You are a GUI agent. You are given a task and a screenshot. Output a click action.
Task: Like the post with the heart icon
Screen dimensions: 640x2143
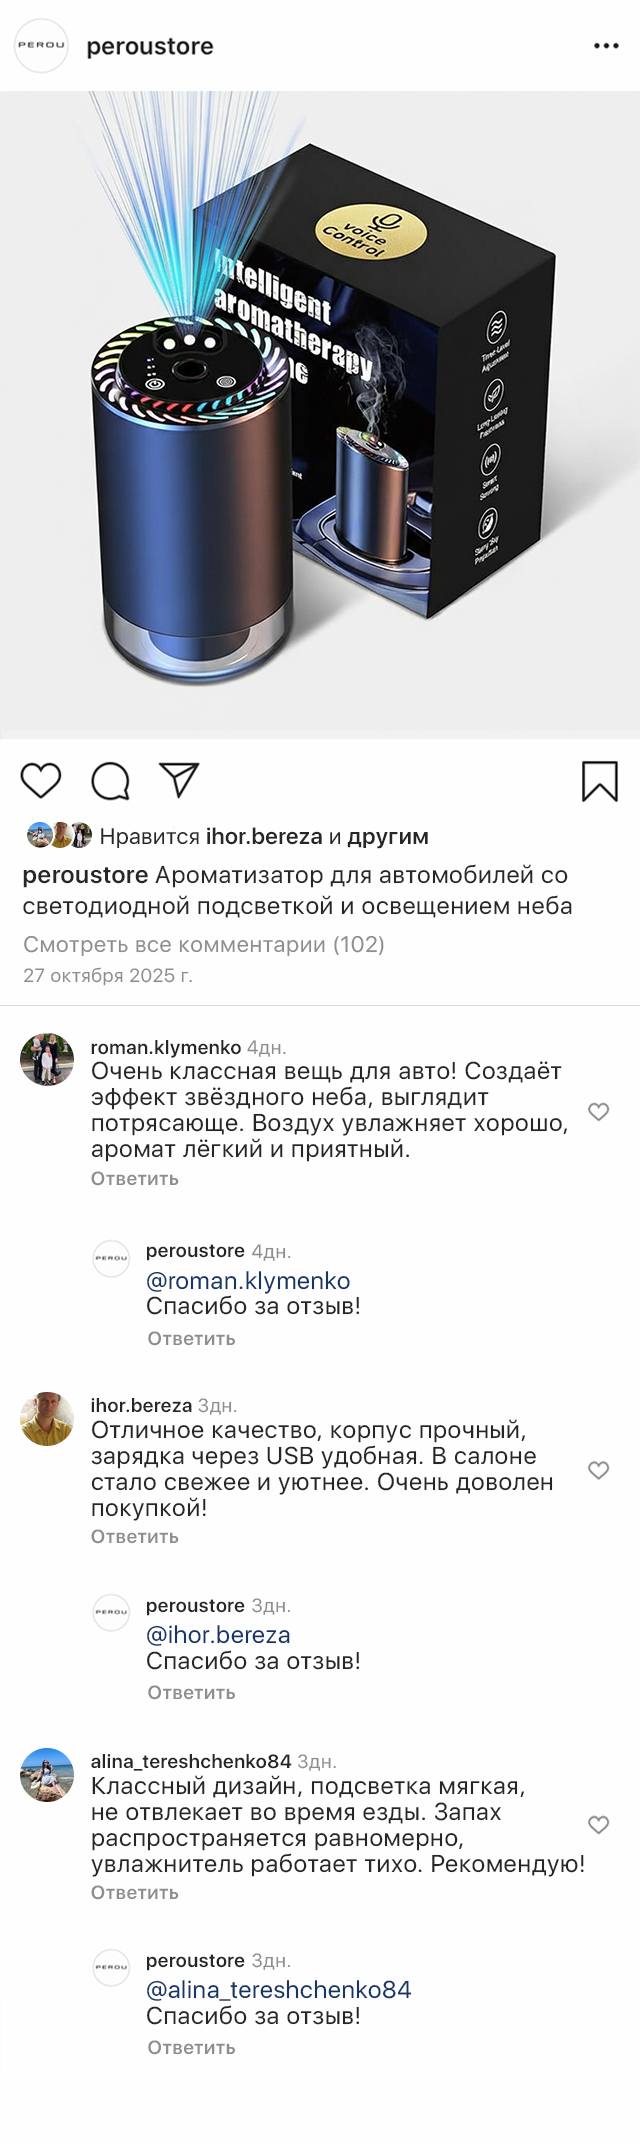pyautogui.click(x=41, y=781)
